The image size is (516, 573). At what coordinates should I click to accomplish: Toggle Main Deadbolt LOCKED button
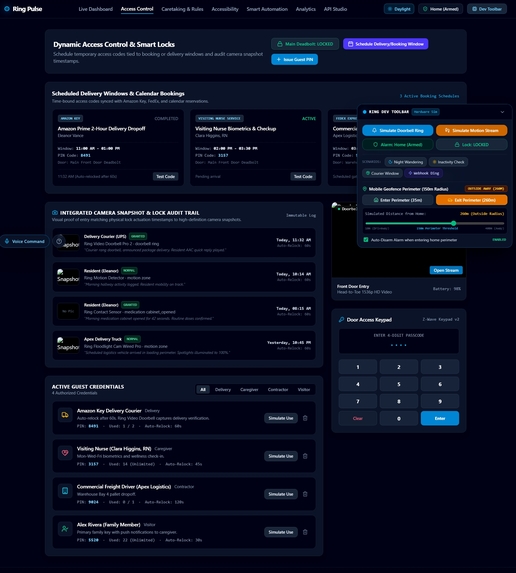[305, 44]
